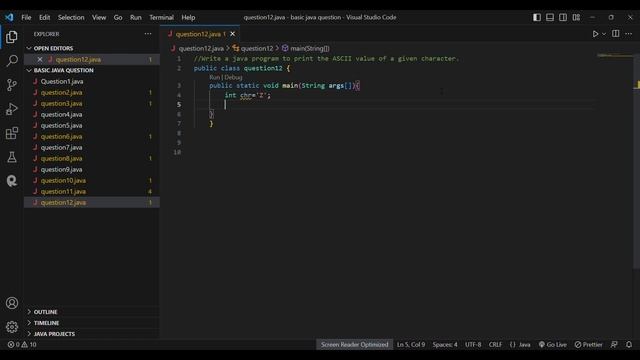Open question4.java in explorer

91,114
